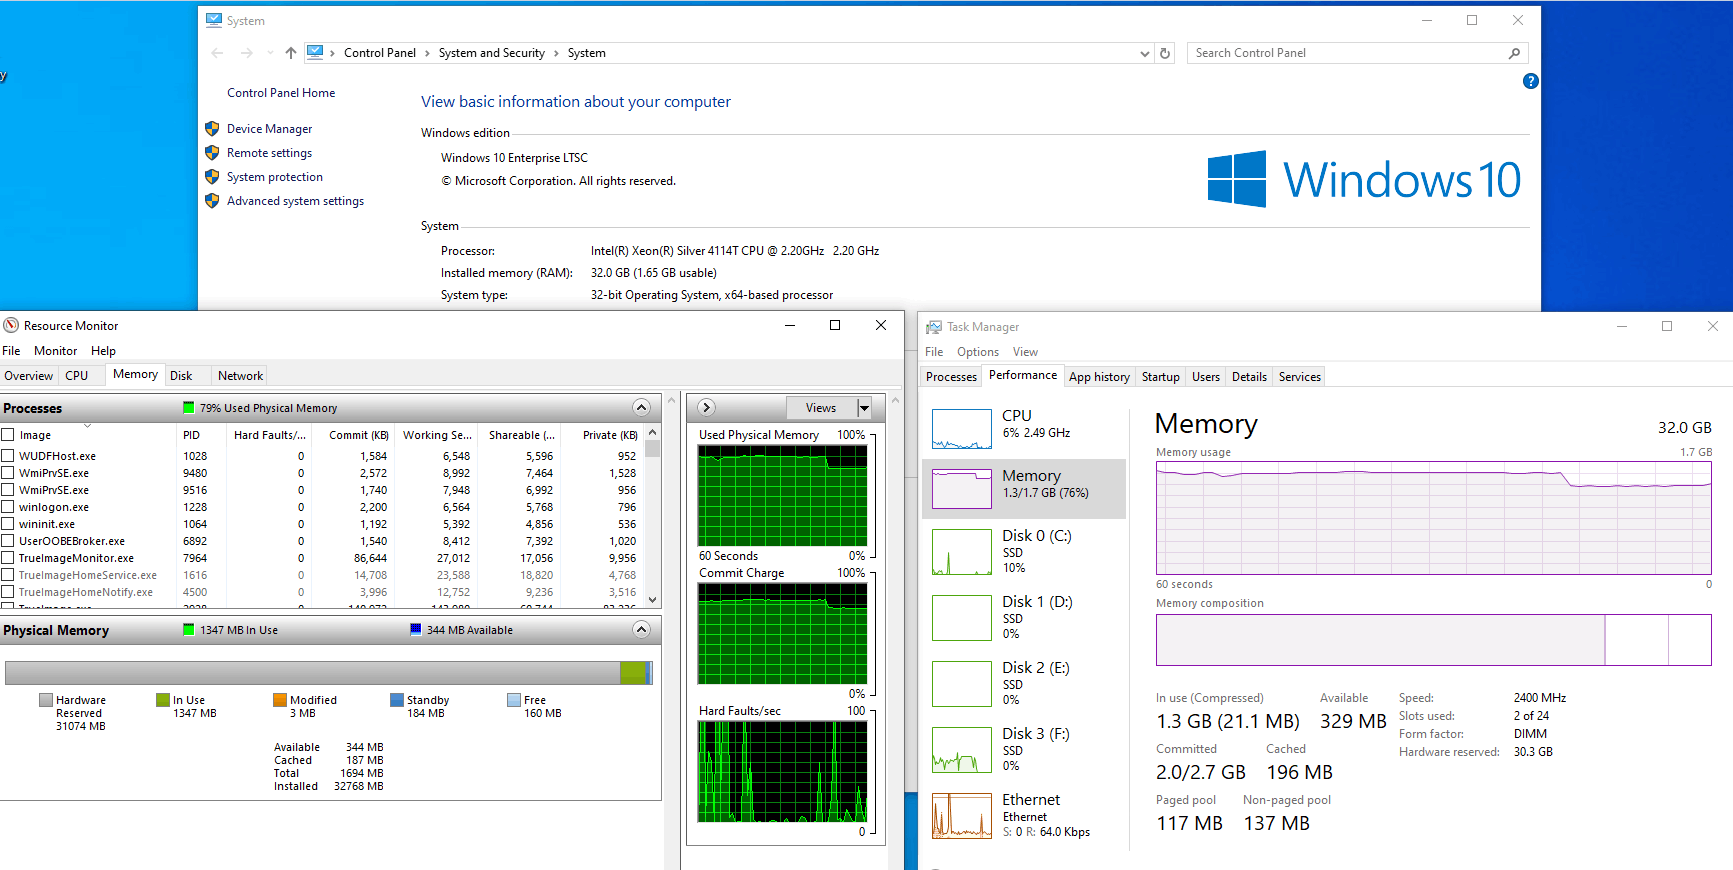
Task: Expand the breadcrumb arrow after Control Panel
Action: [427, 53]
